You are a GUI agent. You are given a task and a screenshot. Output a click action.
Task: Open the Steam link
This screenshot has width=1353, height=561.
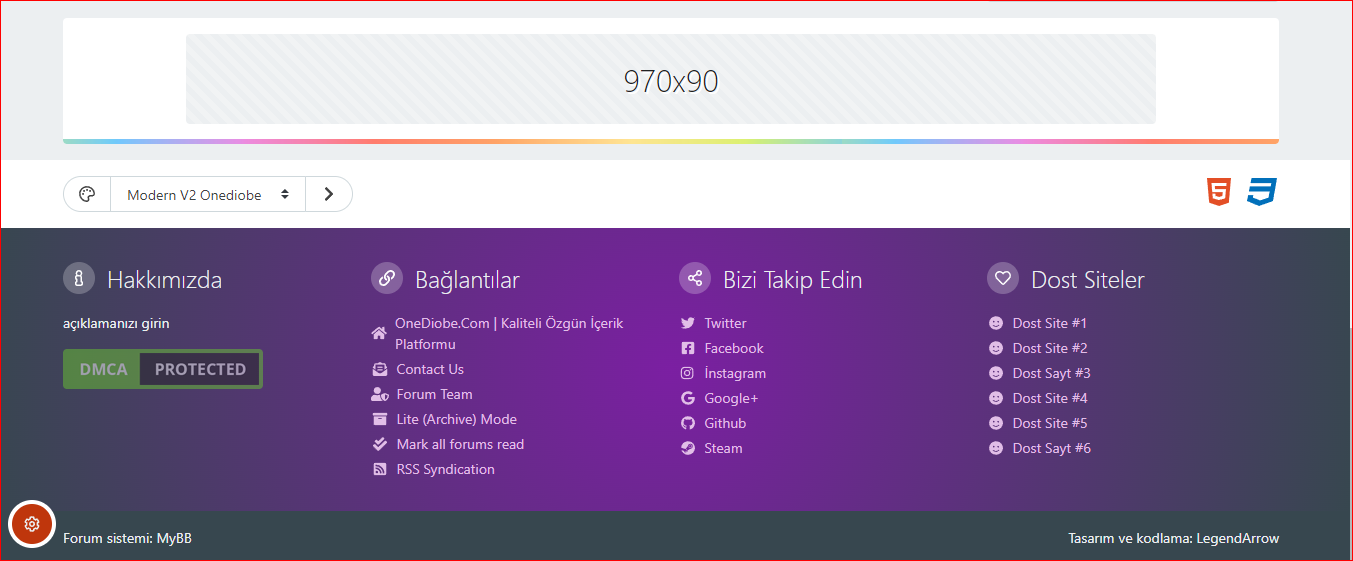coord(723,448)
